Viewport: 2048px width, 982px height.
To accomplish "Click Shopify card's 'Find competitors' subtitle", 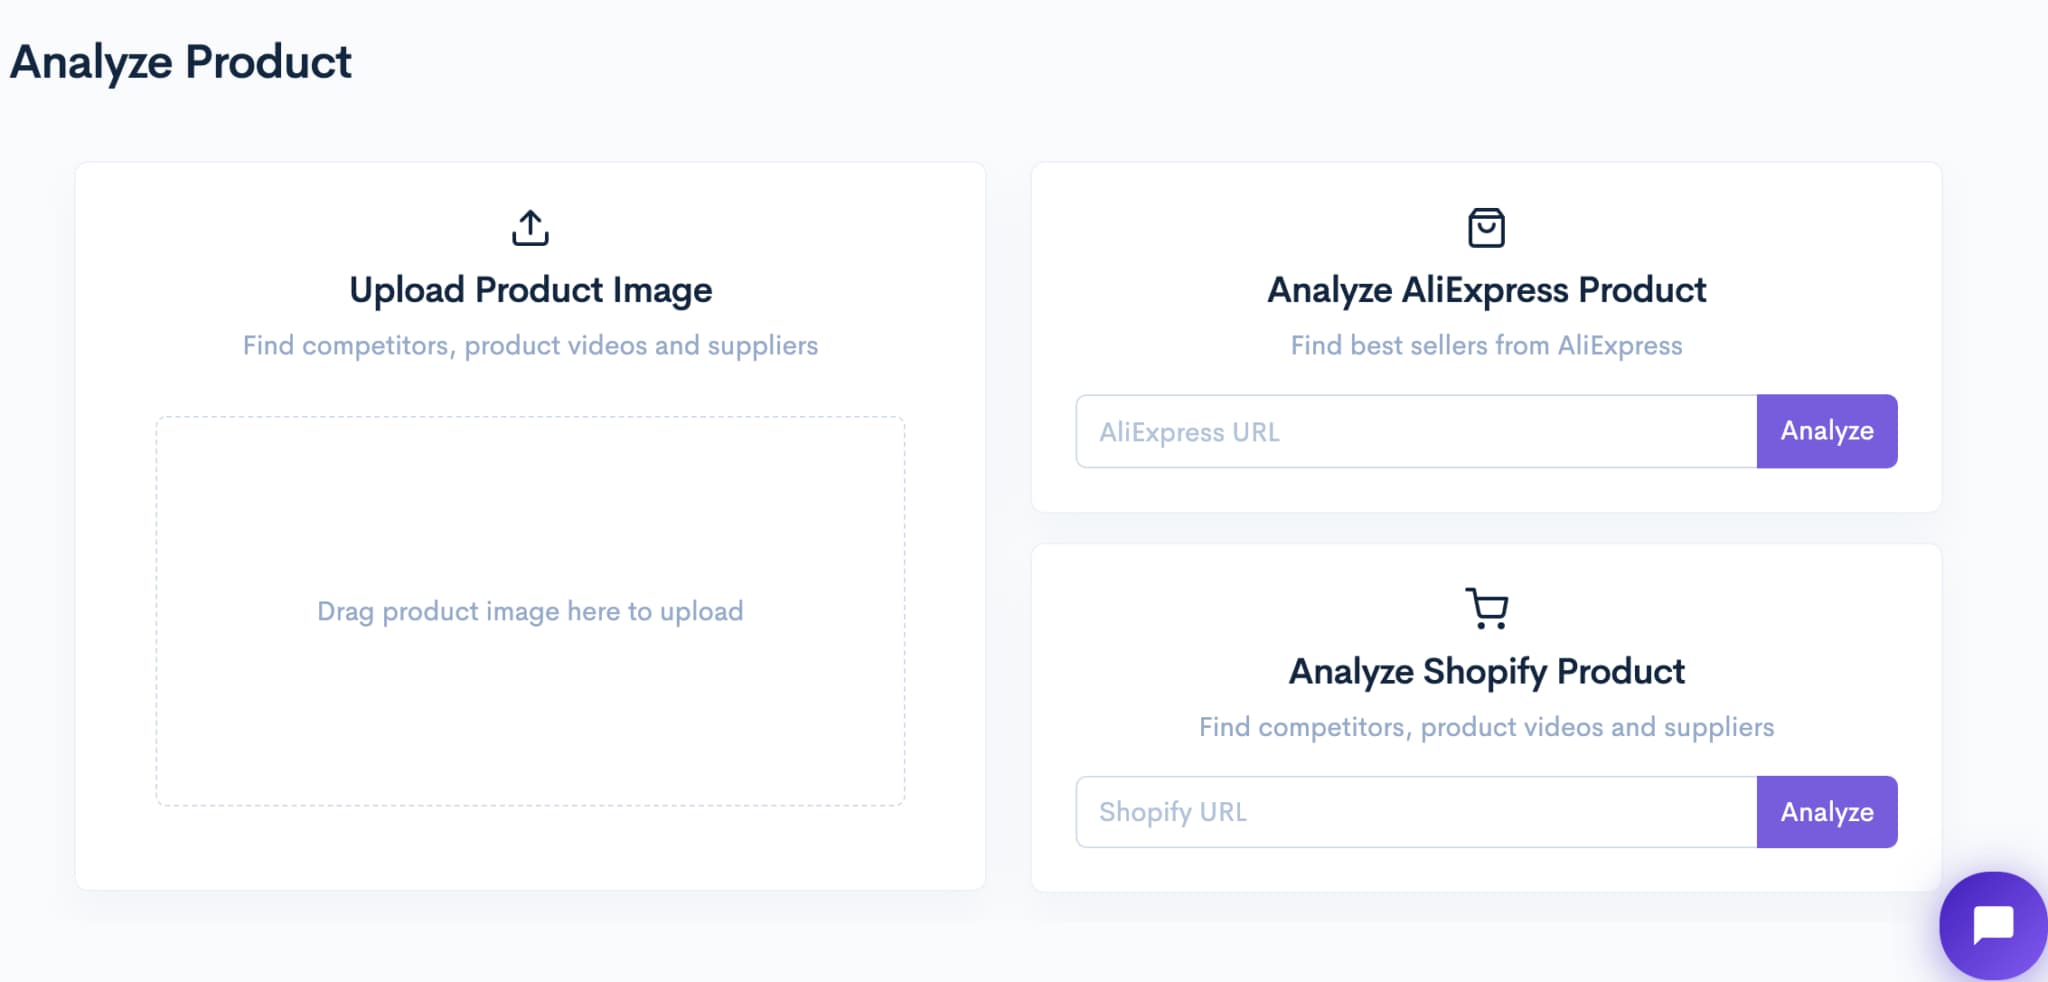I will point(1486,727).
